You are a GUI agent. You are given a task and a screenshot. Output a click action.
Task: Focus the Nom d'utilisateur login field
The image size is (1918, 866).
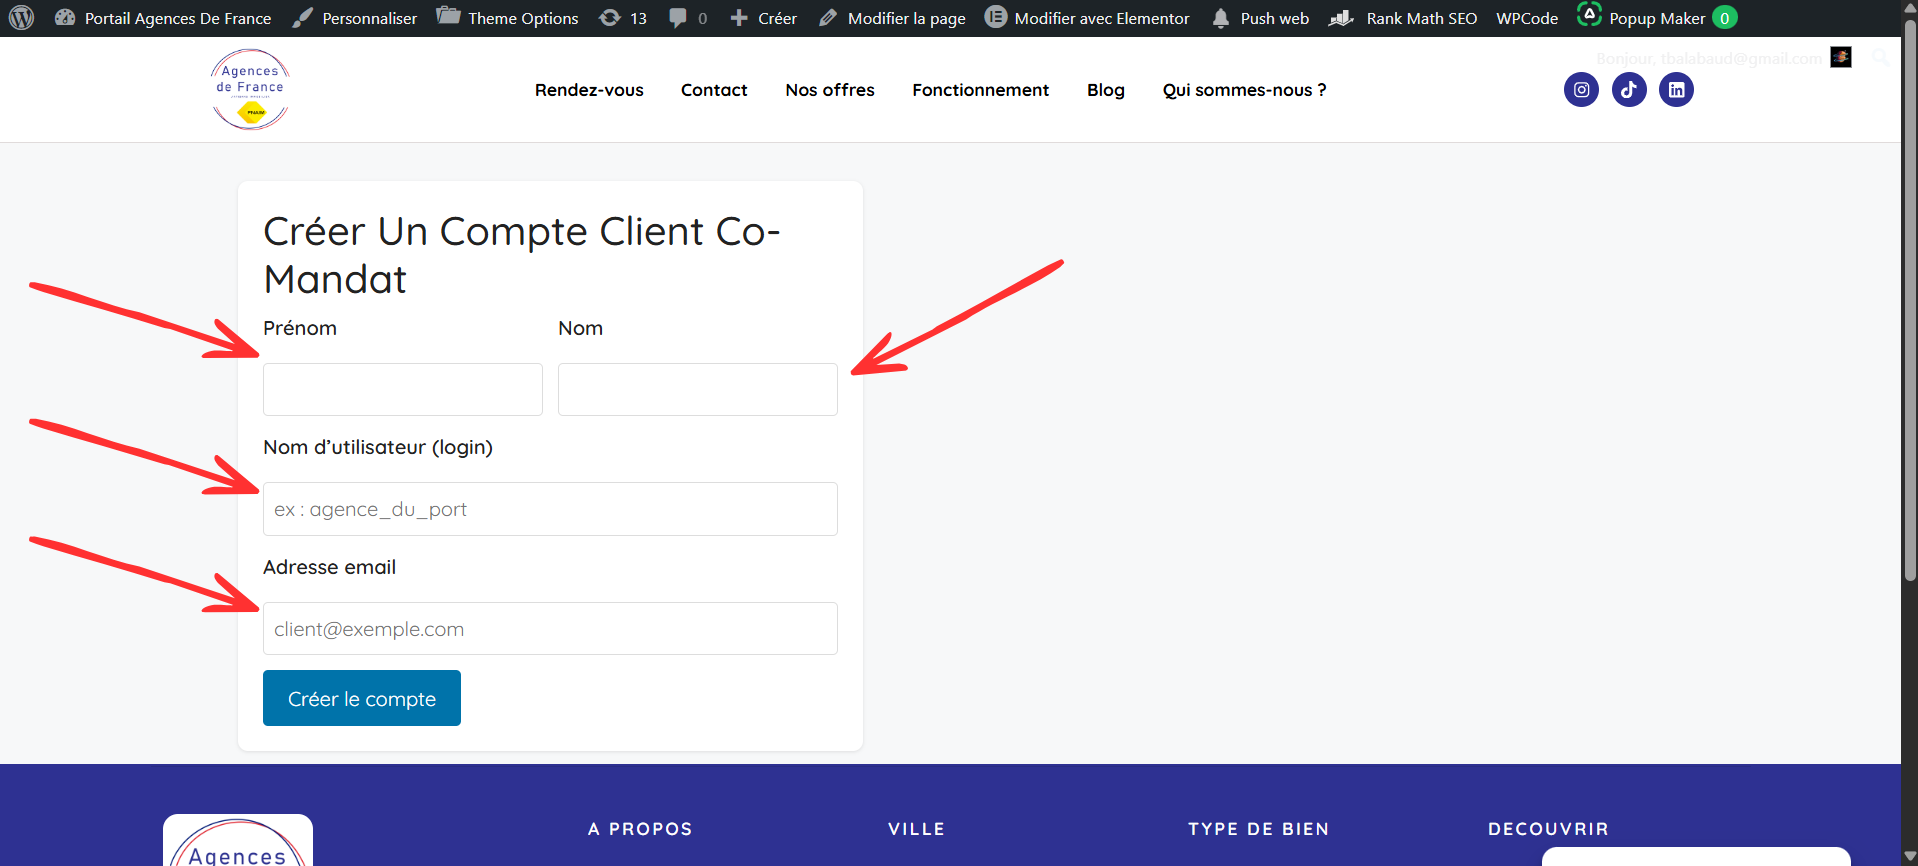(x=550, y=509)
